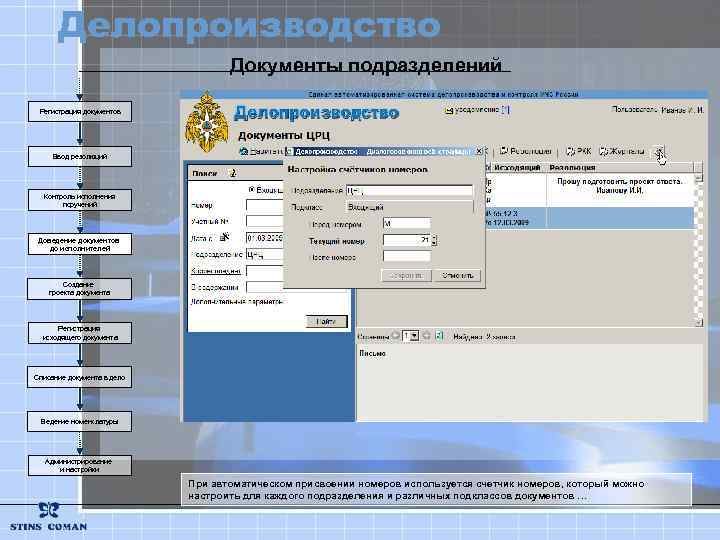Click the После номера input field
The width and height of the screenshot is (720, 540).
click(407, 257)
